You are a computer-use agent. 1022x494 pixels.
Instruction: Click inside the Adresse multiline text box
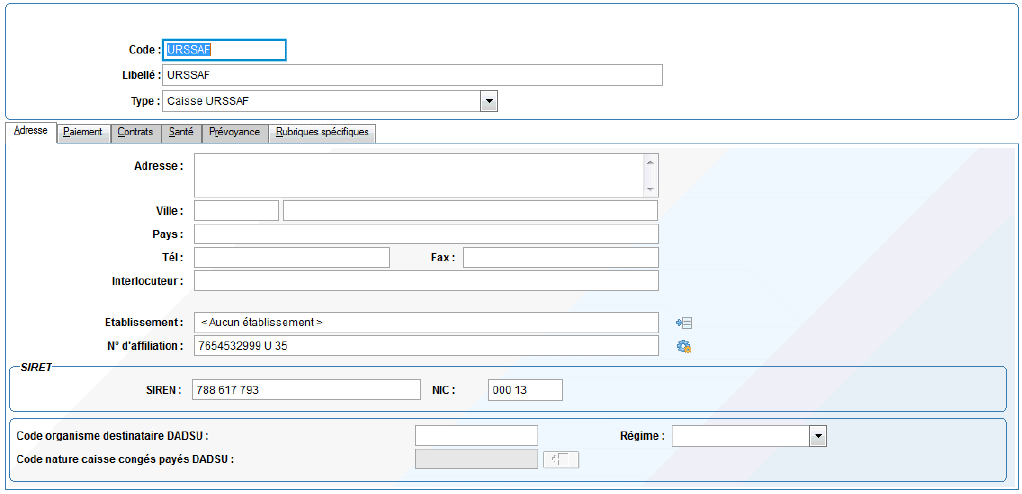click(426, 175)
